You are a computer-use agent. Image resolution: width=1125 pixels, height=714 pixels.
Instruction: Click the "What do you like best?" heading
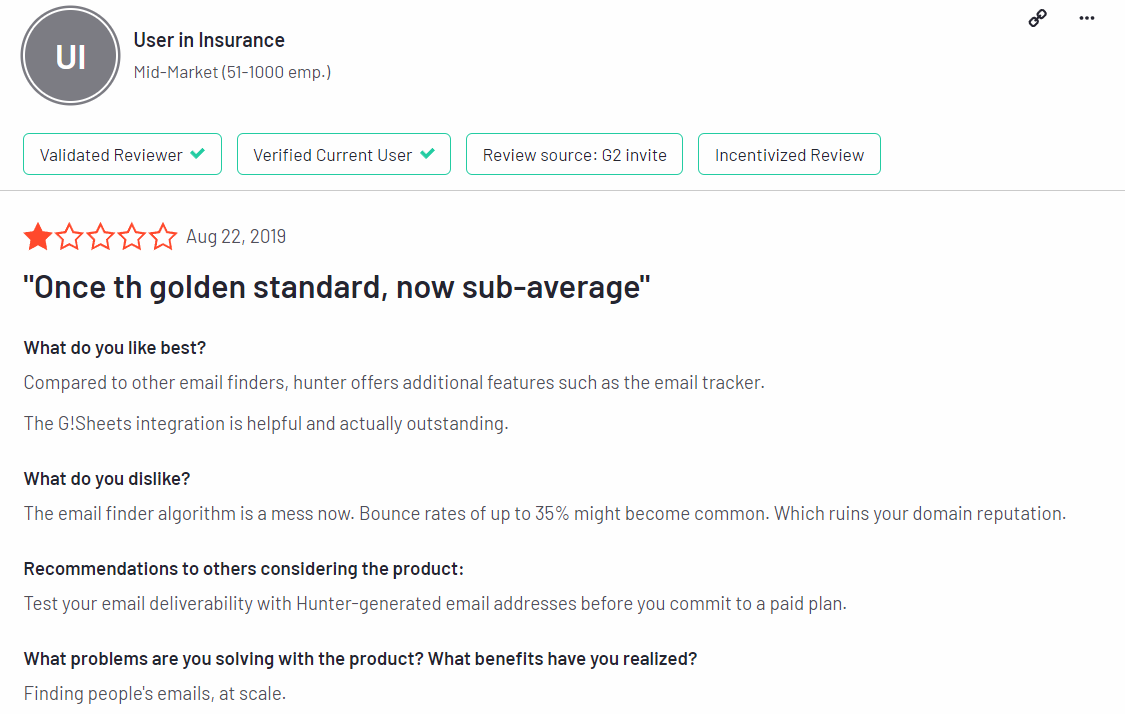pos(115,348)
